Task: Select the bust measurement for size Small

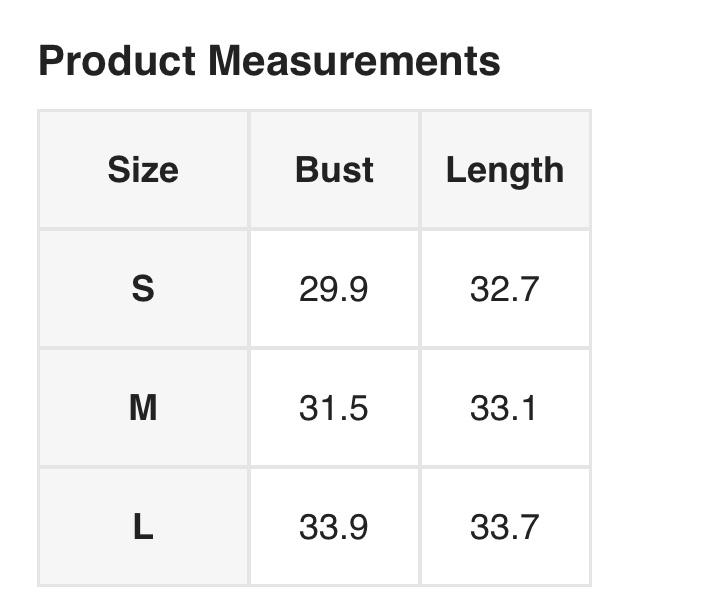Action: tap(334, 289)
